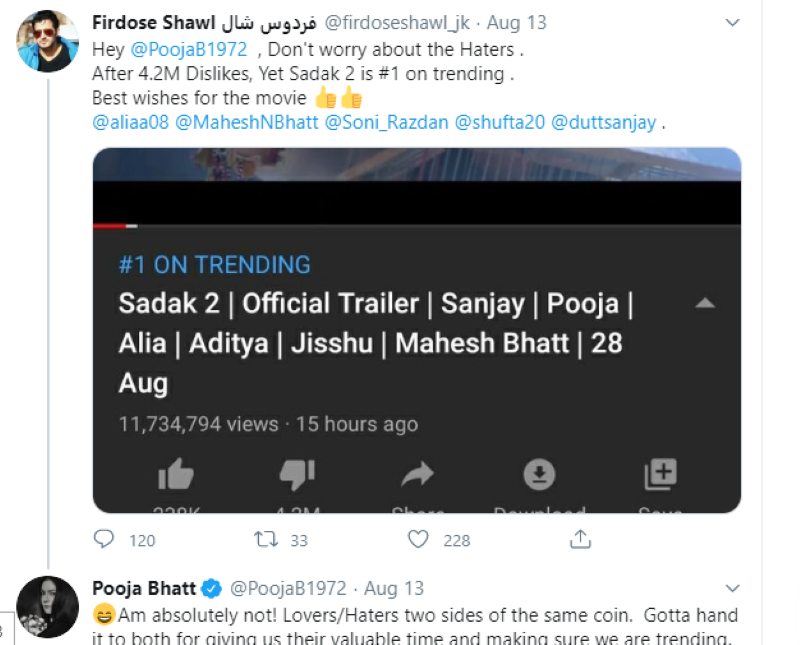Click the Download icon in the screenshot
800x645 pixels.
(x=540, y=474)
